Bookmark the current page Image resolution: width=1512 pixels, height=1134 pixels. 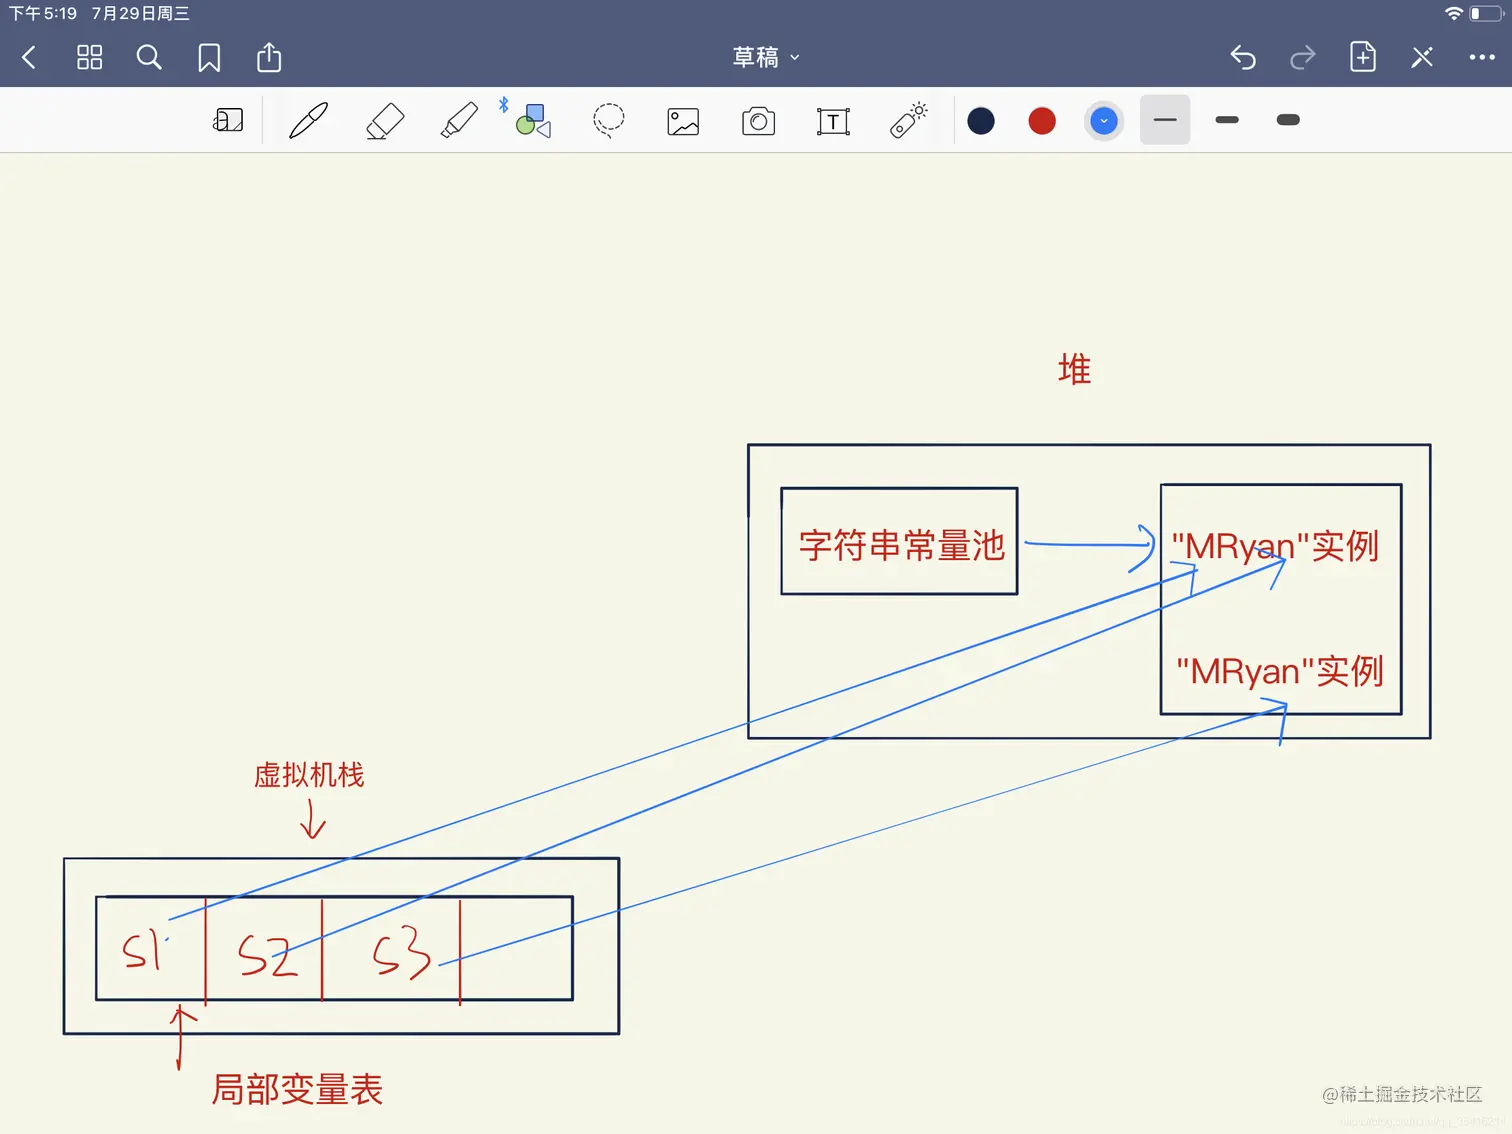click(x=209, y=57)
